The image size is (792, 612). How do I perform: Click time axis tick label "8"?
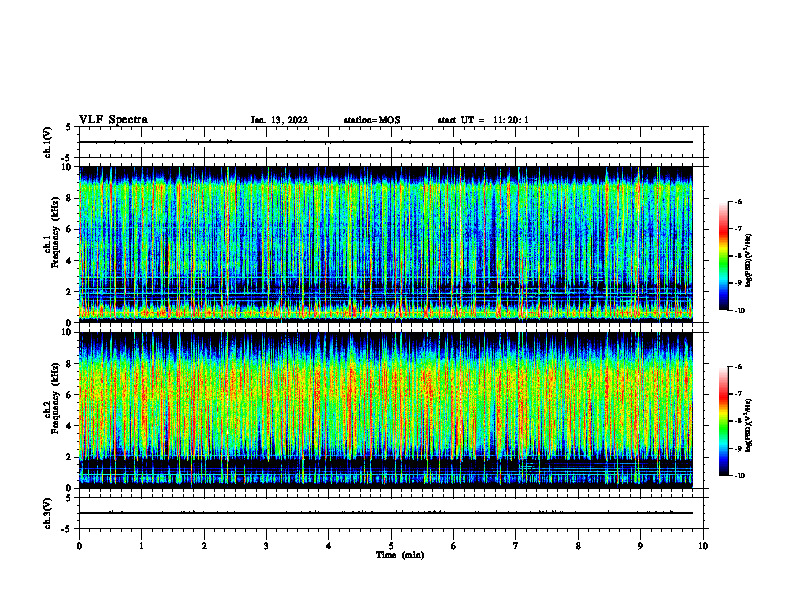(578, 546)
